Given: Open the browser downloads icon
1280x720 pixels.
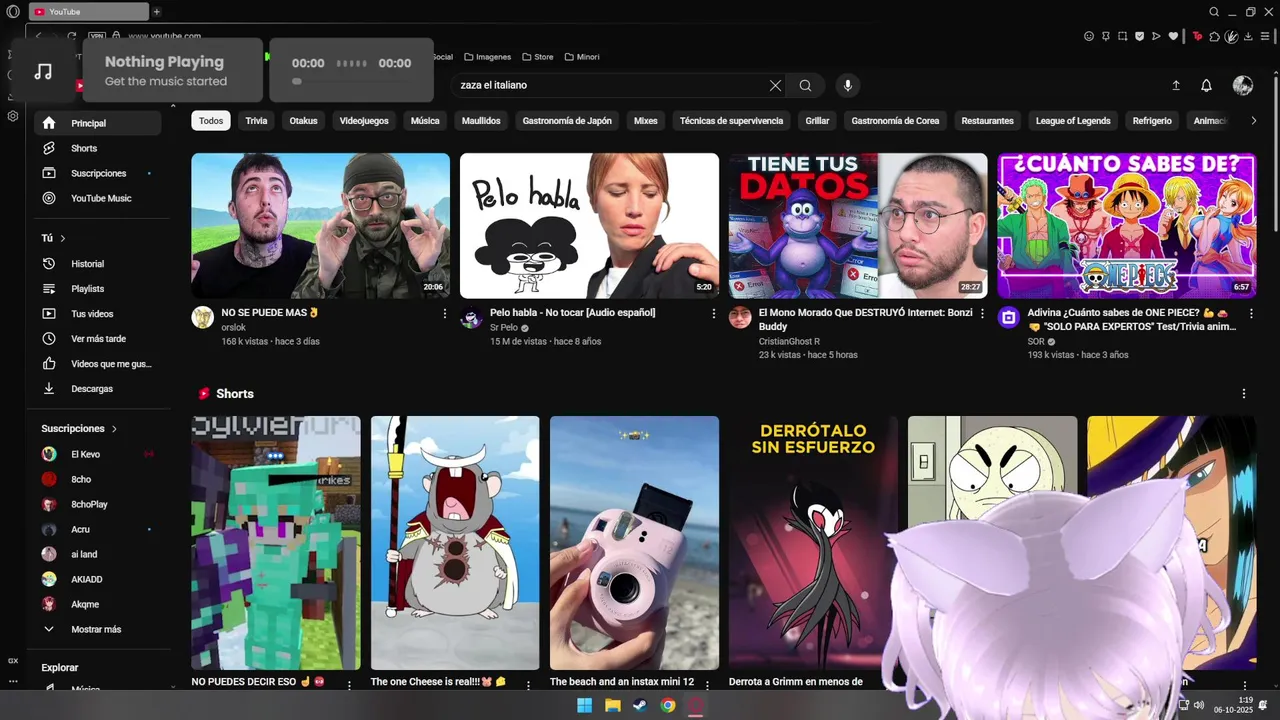Looking at the screenshot, I should tap(1250, 36).
